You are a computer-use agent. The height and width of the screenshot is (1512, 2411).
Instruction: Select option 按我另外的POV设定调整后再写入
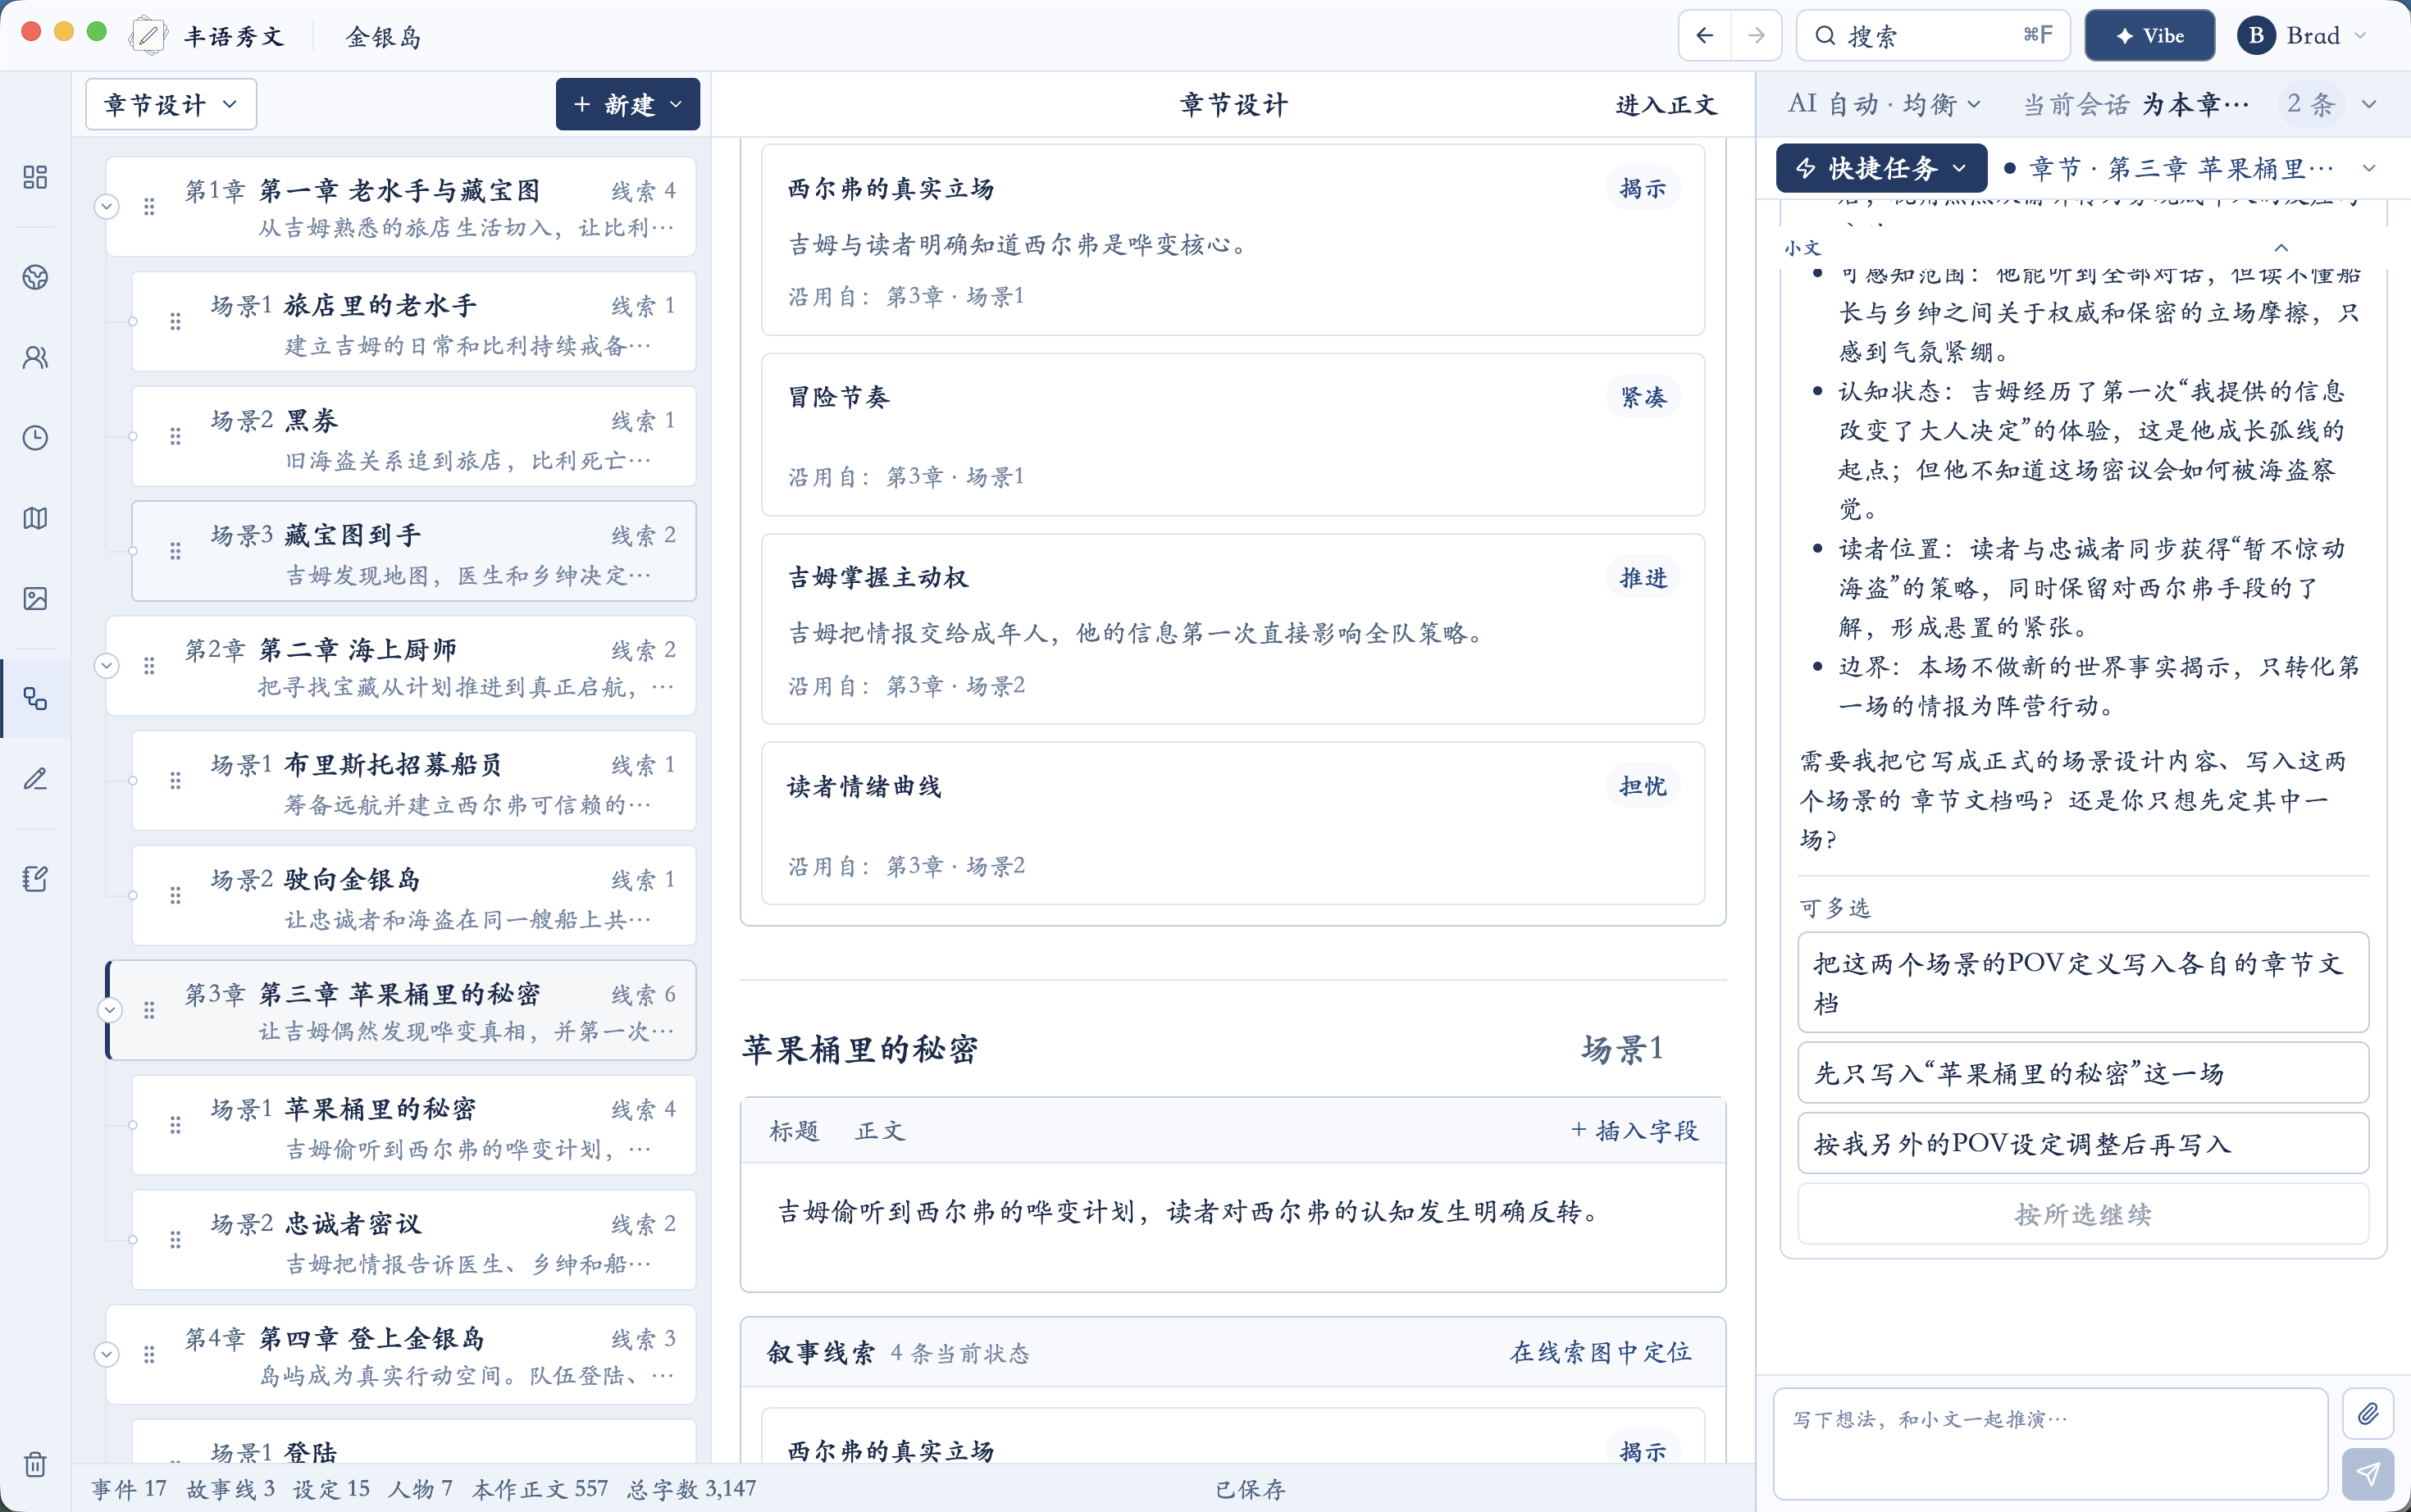[2083, 1143]
